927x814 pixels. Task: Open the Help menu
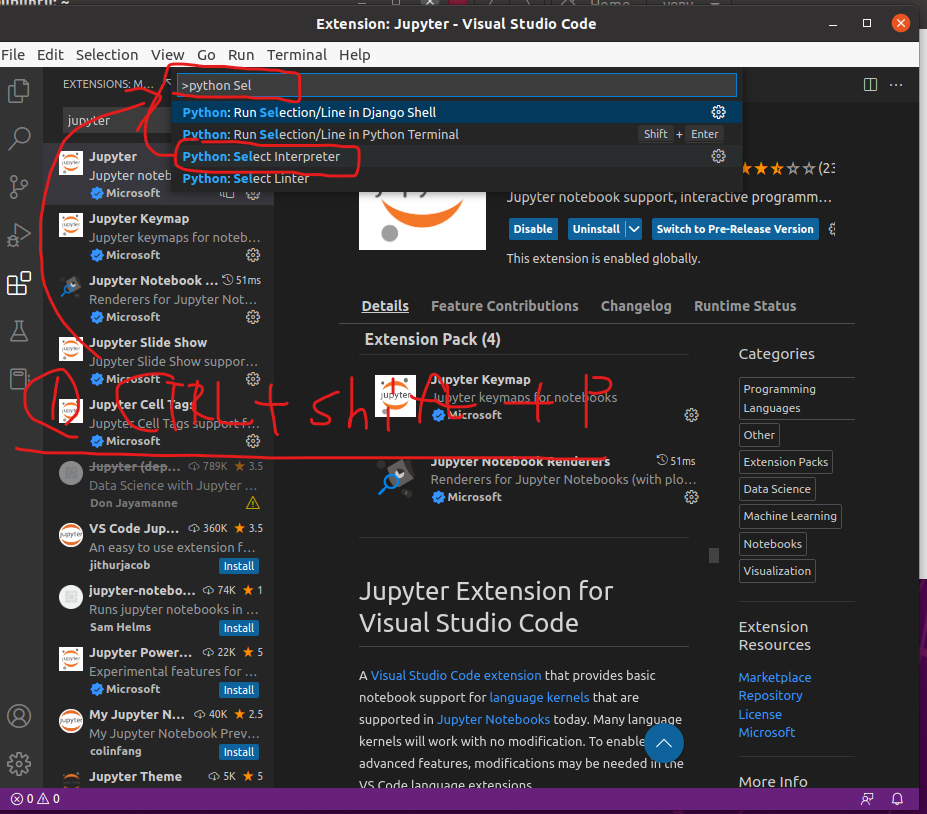point(355,55)
